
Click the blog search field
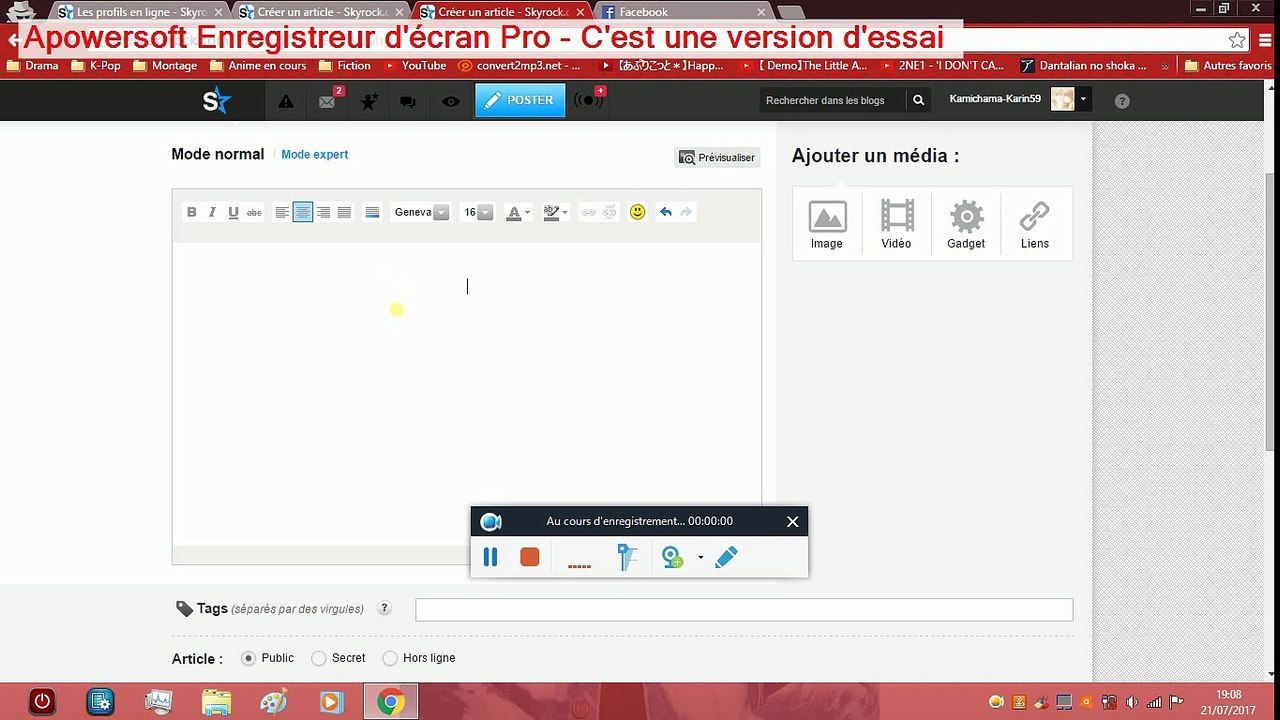[832, 100]
